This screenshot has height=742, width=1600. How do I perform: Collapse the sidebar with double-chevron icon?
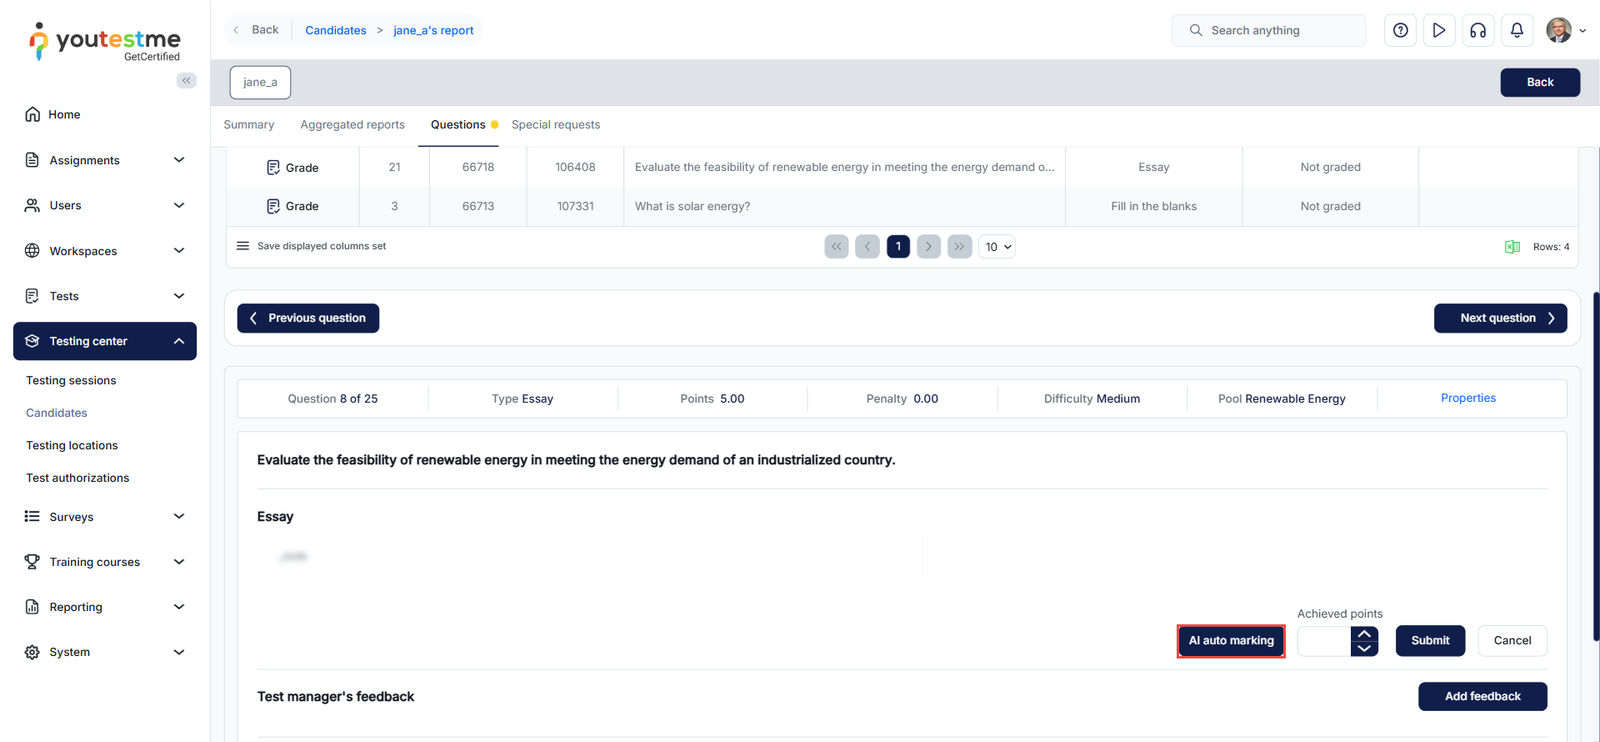(x=186, y=81)
